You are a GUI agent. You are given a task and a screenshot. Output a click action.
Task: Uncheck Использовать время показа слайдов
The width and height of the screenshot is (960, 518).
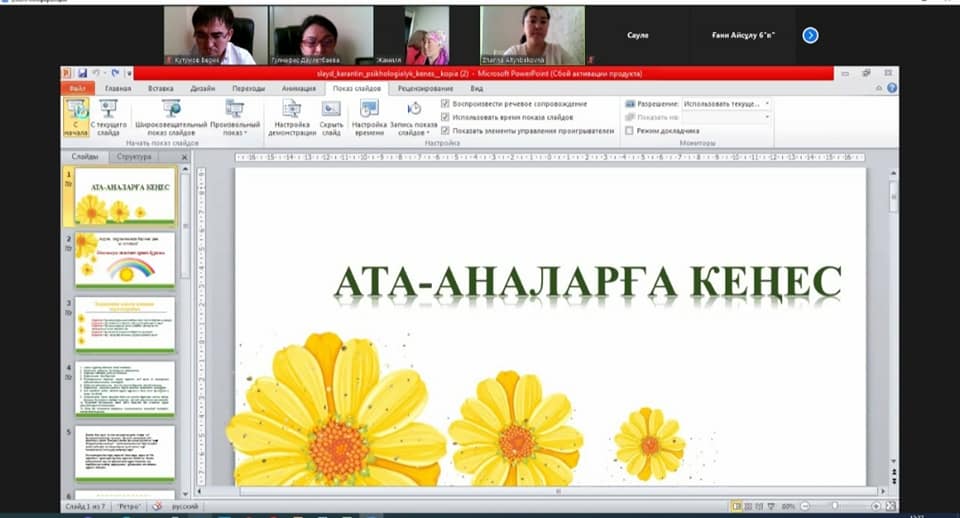445,117
